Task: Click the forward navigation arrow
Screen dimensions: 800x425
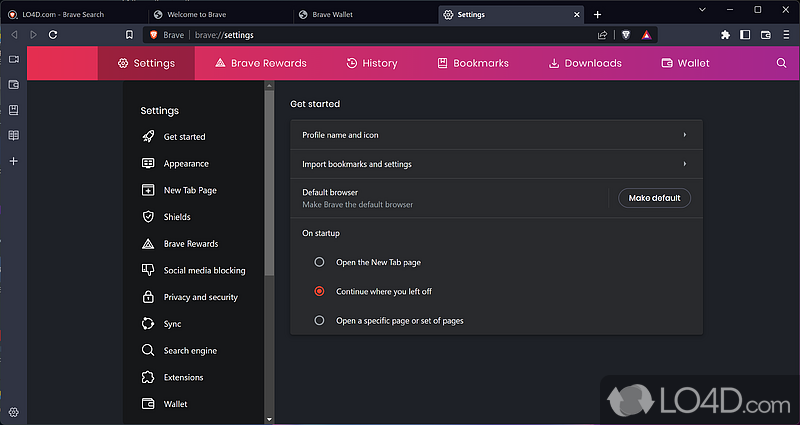Action: coord(34,35)
